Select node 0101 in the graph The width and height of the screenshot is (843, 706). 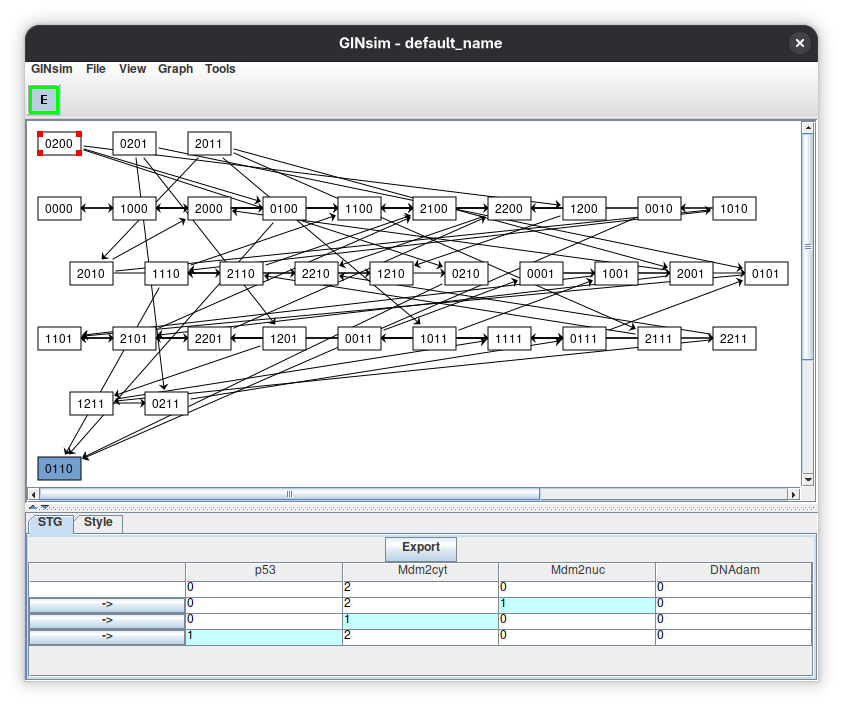[766, 274]
